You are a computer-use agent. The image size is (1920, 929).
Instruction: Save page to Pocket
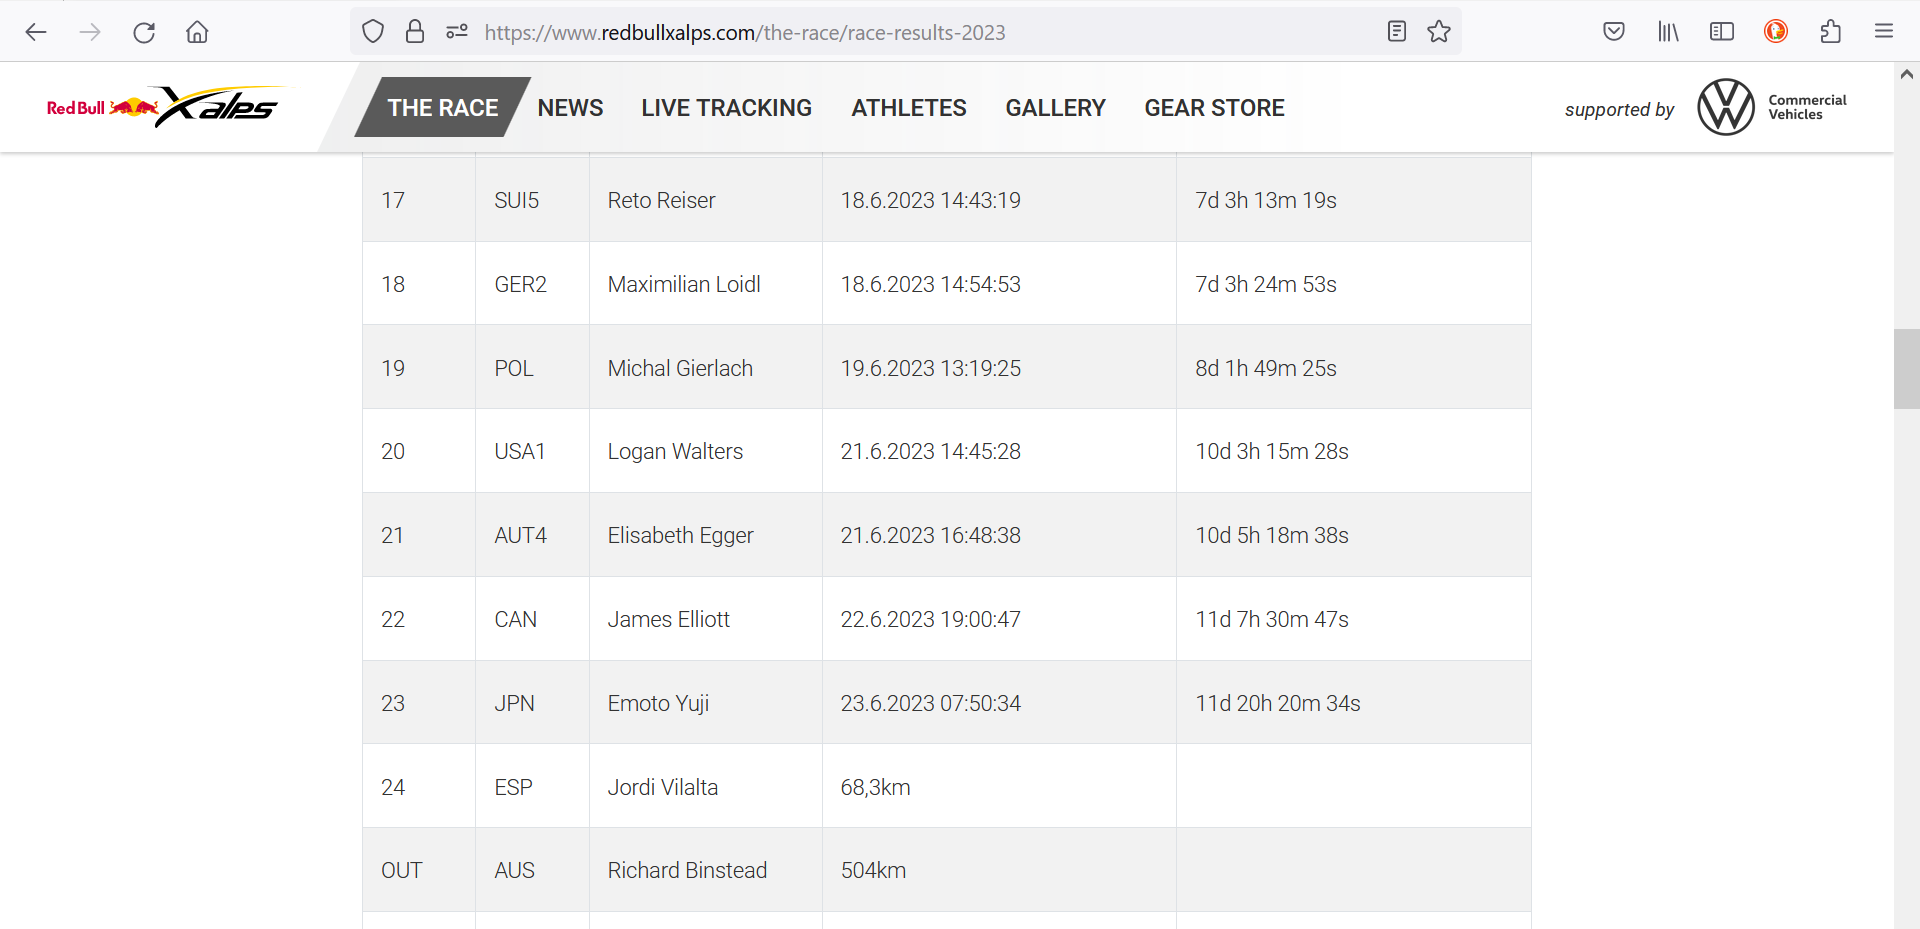[x=1614, y=32]
